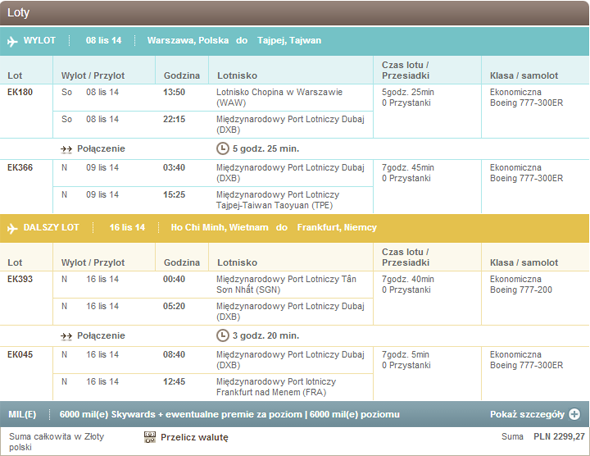Click the 08 lis 14 date in the WYLOT header
Screen dimensions: 590x456
103,41
